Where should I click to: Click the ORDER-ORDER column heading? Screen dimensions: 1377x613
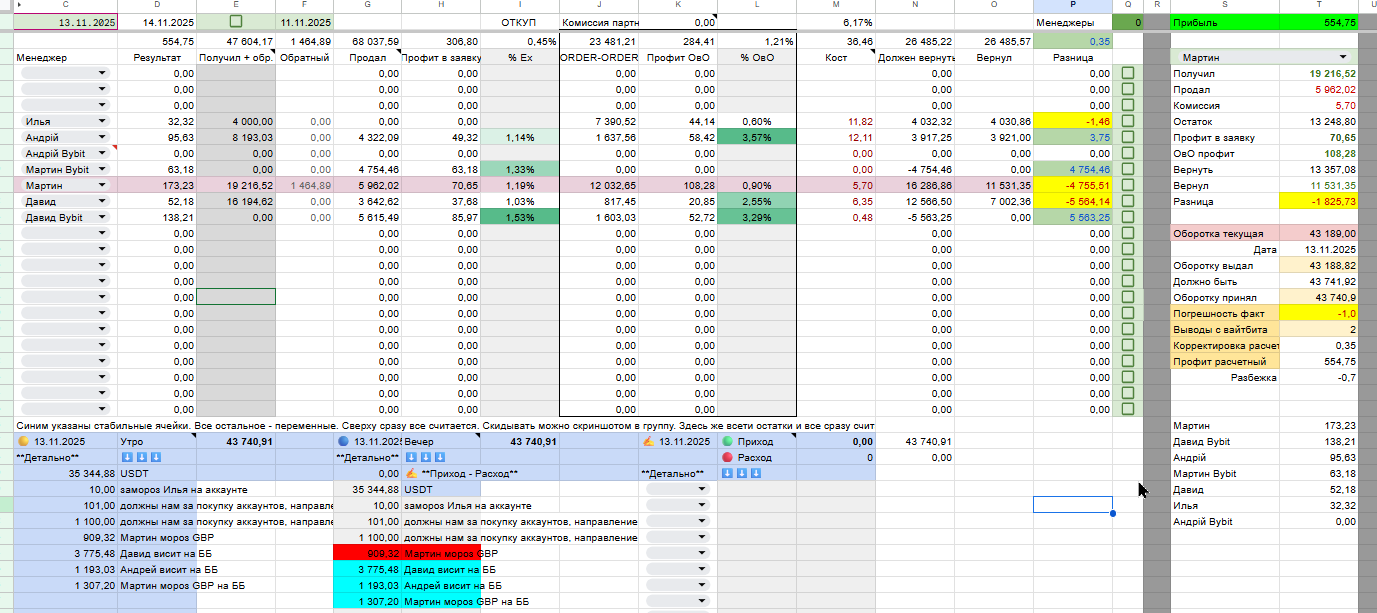tap(598, 58)
